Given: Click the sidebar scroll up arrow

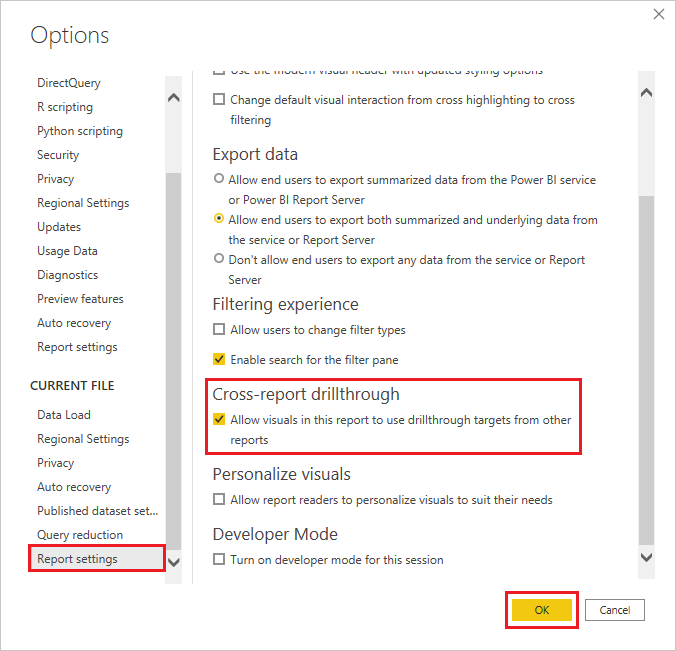Looking at the screenshot, I should (173, 97).
